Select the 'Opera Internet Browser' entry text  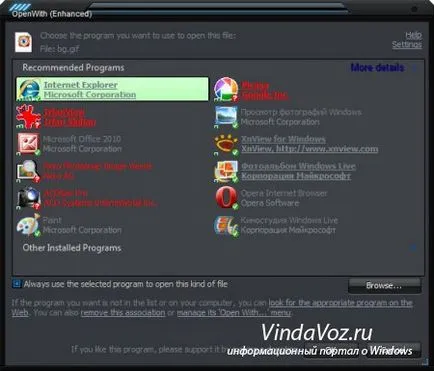point(284,193)
